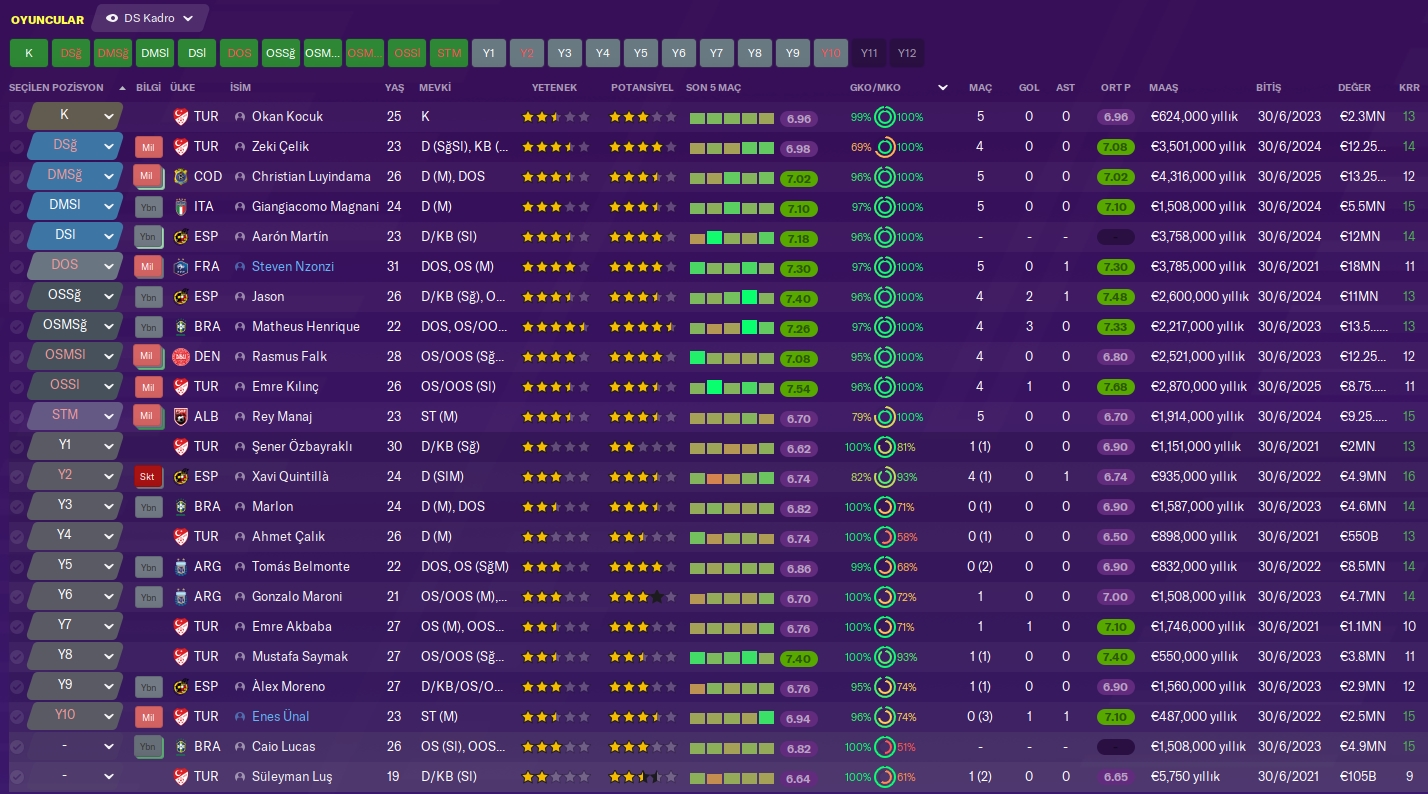
Task: Click the 7.54 rating badge for Emre Kılınç
Action: 798,389
